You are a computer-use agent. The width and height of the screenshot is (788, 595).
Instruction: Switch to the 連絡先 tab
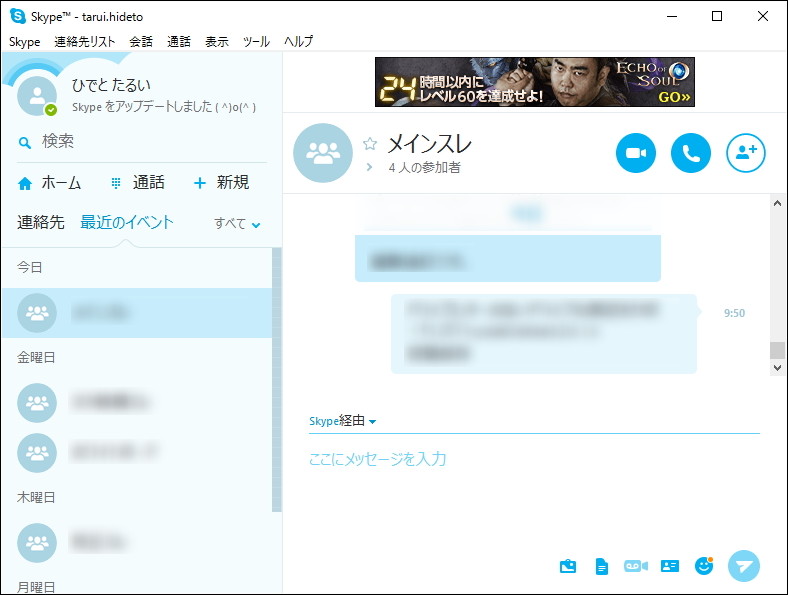(x=41, y=222)
